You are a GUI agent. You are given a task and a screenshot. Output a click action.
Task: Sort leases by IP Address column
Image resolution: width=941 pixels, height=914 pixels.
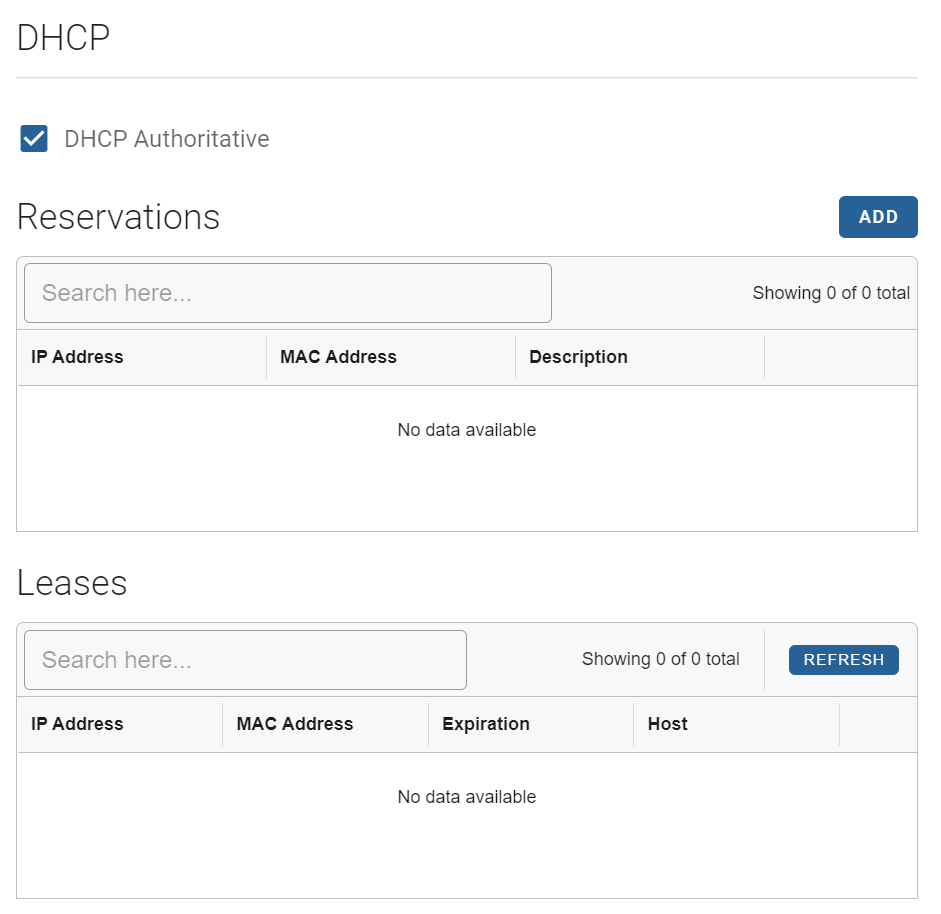click(77, 723)
